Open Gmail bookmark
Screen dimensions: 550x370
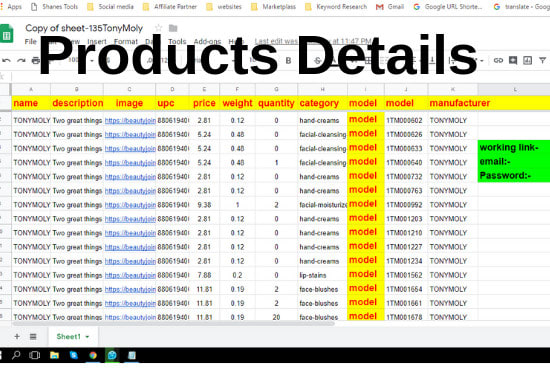coord(390,7)
